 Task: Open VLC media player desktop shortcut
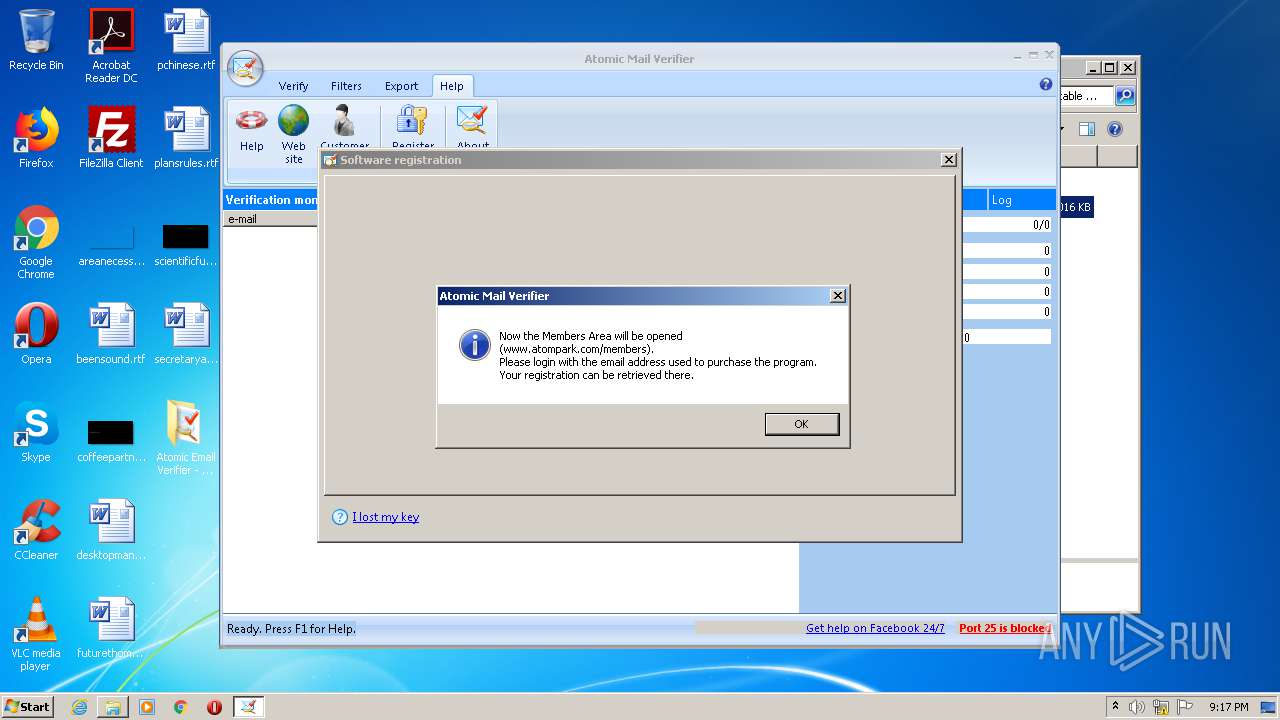[36, 633]
